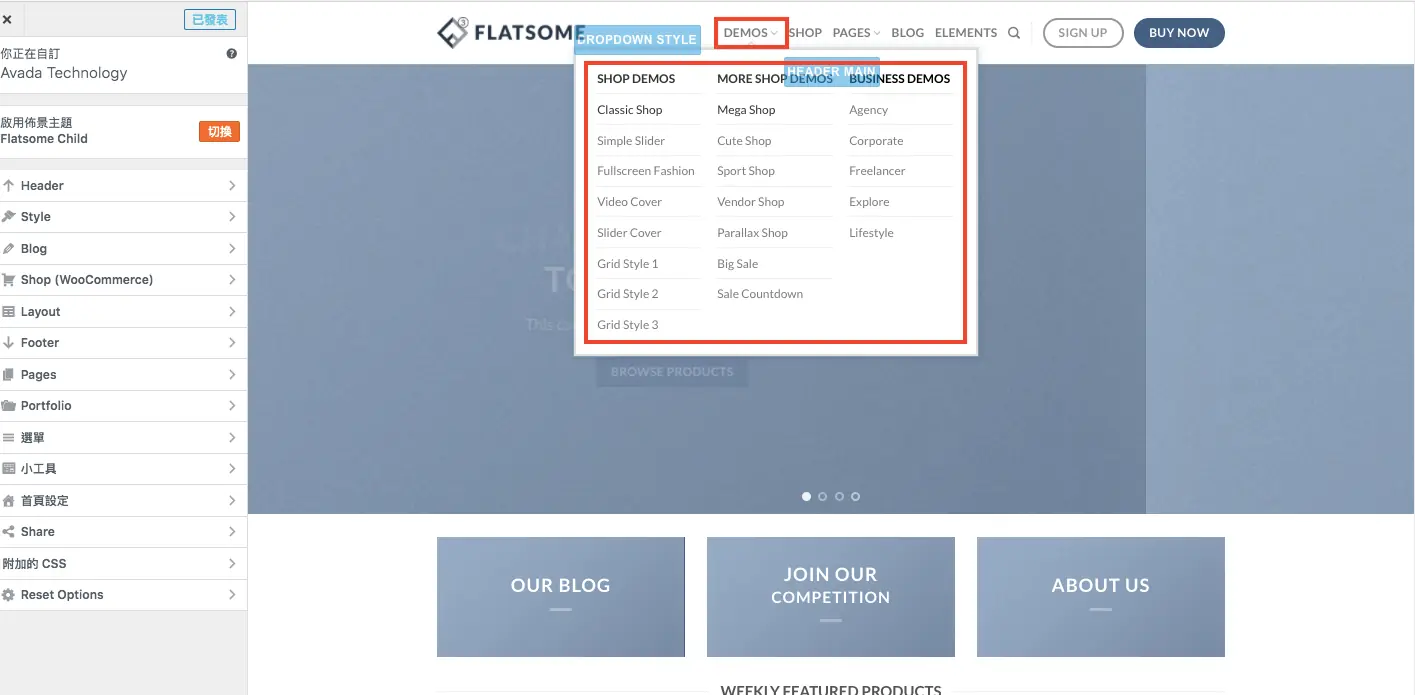Select the first slider dot
Screen dimensions: 1415x695
(x=807, y=496)
